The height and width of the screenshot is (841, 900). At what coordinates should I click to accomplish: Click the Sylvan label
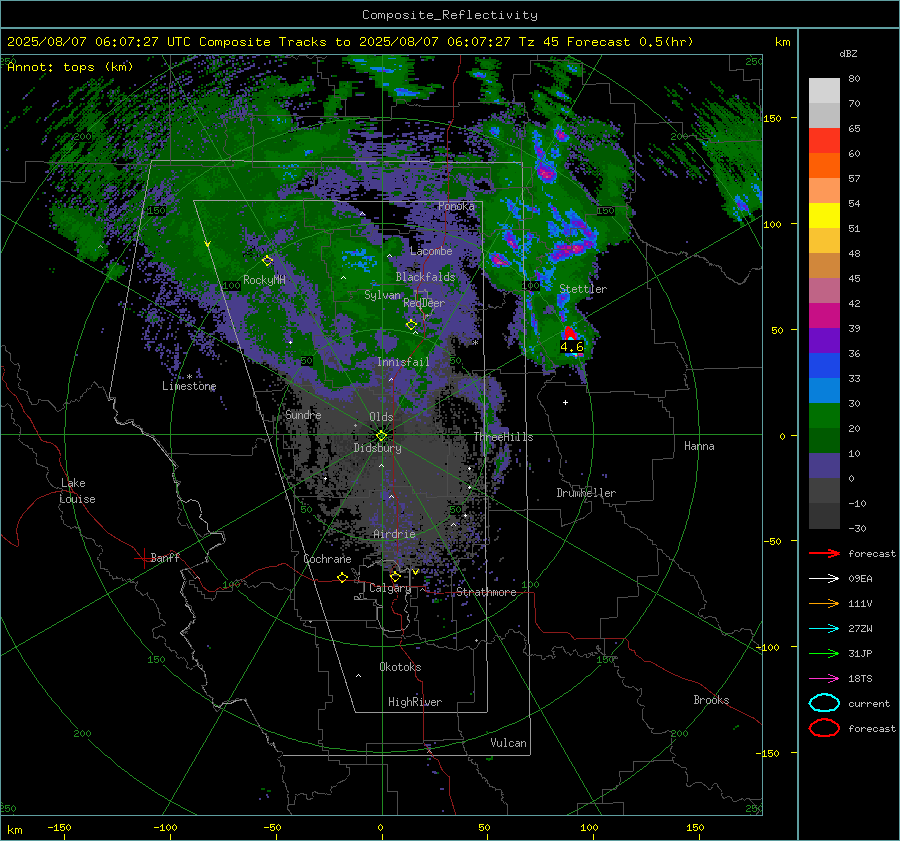click(x=382, y=295)
